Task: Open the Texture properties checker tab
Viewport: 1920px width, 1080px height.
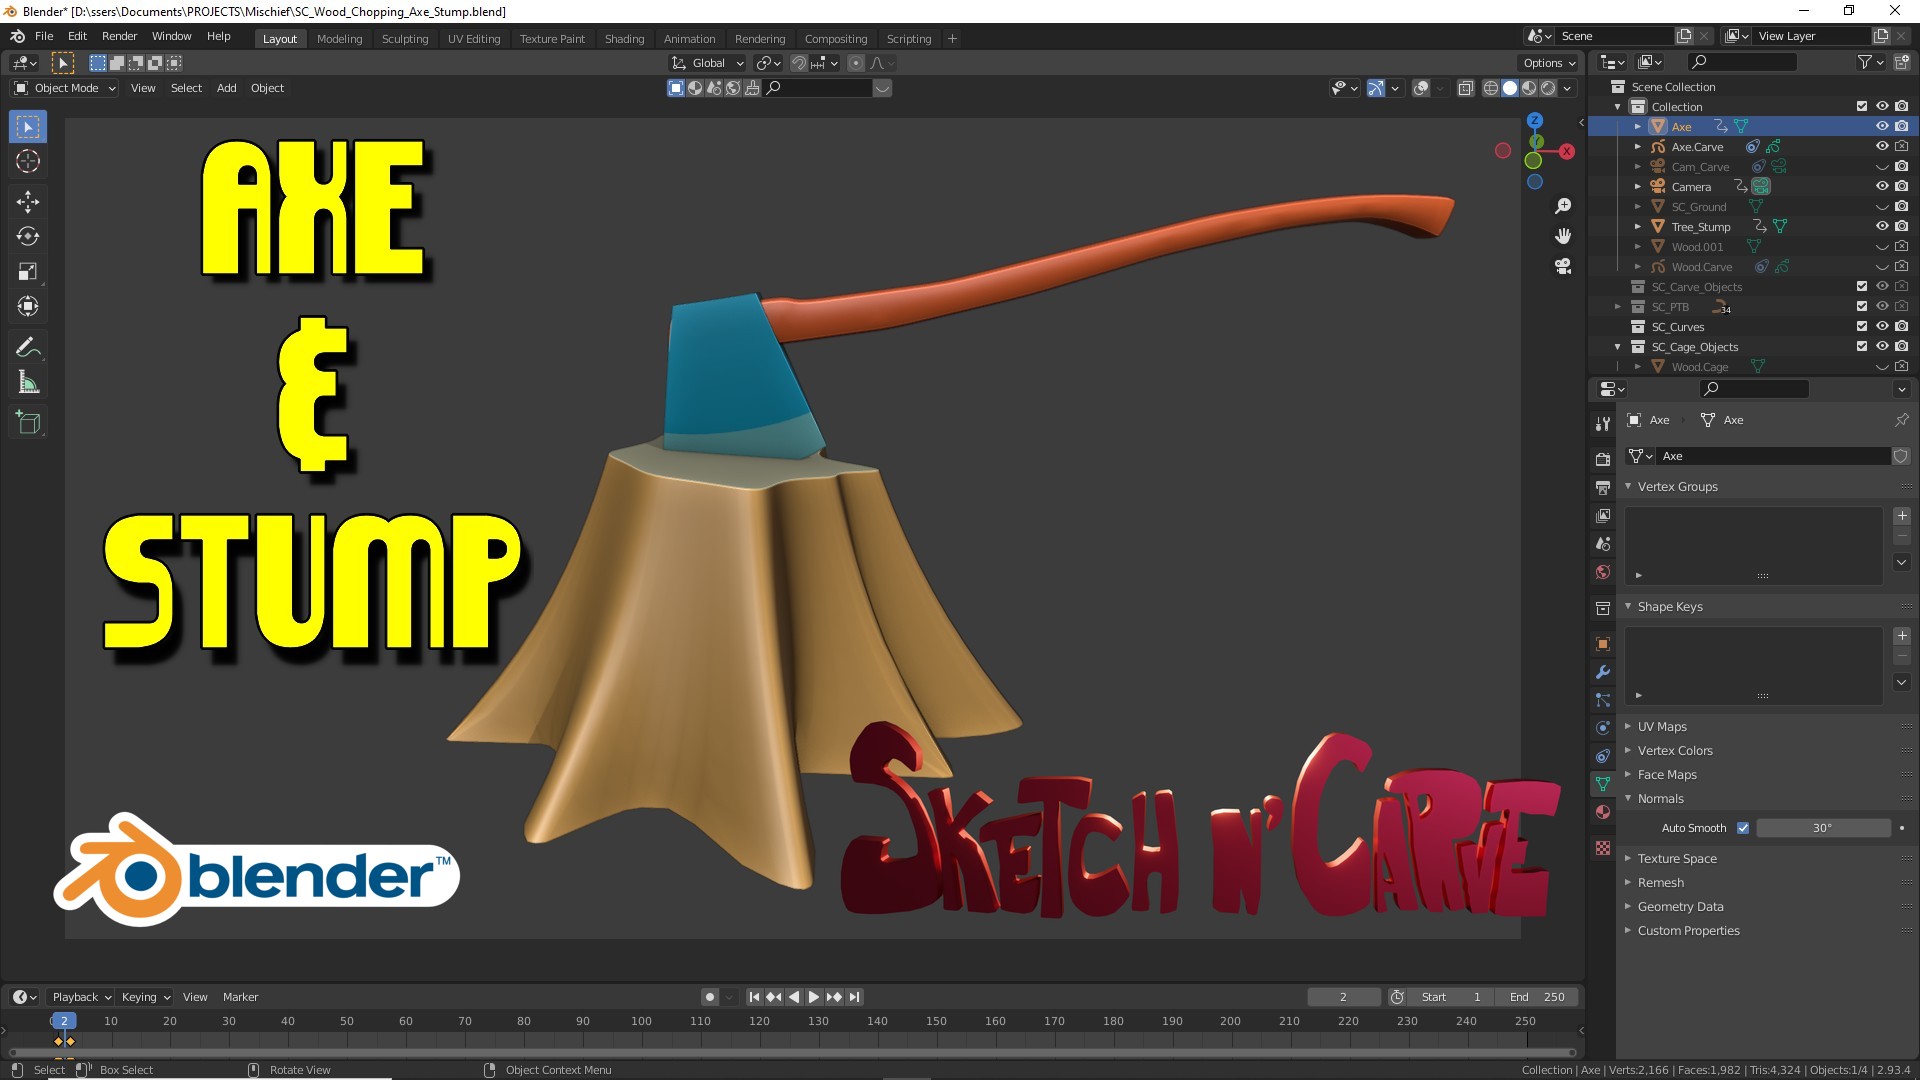Action: coord(1603,848)
